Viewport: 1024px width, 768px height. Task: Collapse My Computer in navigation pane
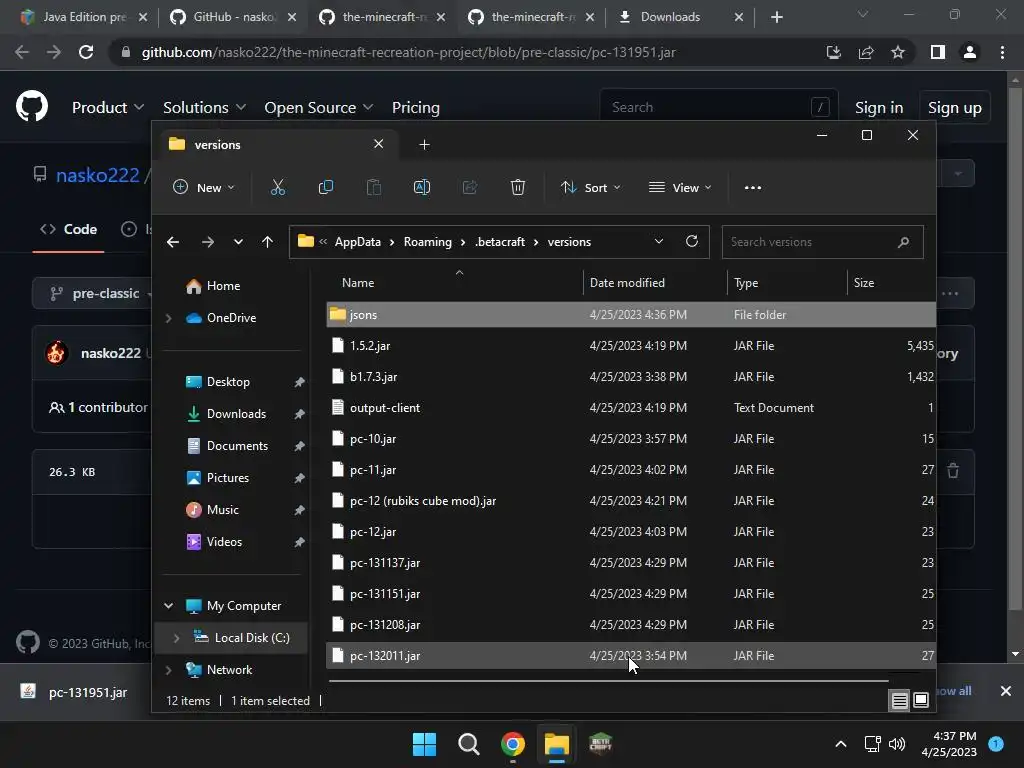[x=168, y=606]
